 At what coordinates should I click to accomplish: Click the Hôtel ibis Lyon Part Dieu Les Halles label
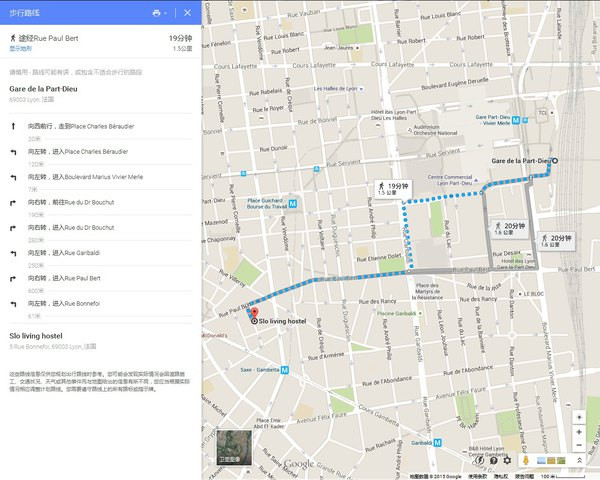393,115
